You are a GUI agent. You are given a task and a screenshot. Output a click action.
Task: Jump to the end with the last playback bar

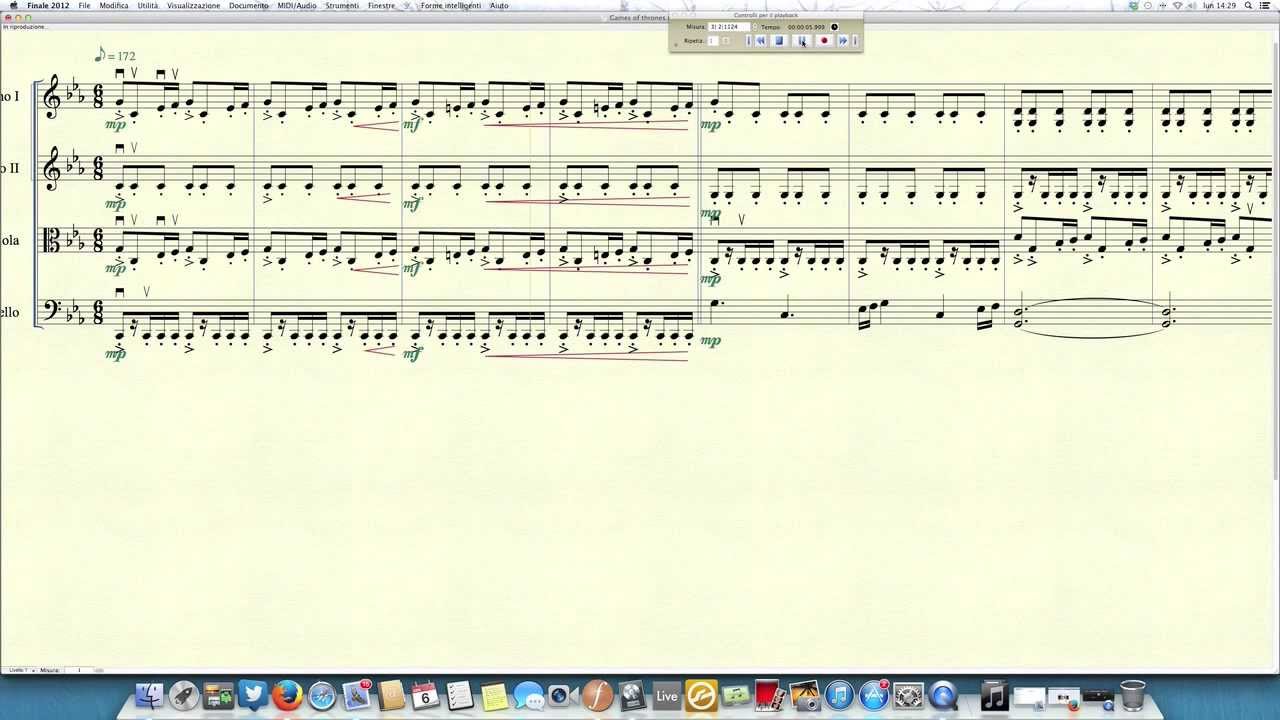[x=855, y=40]
